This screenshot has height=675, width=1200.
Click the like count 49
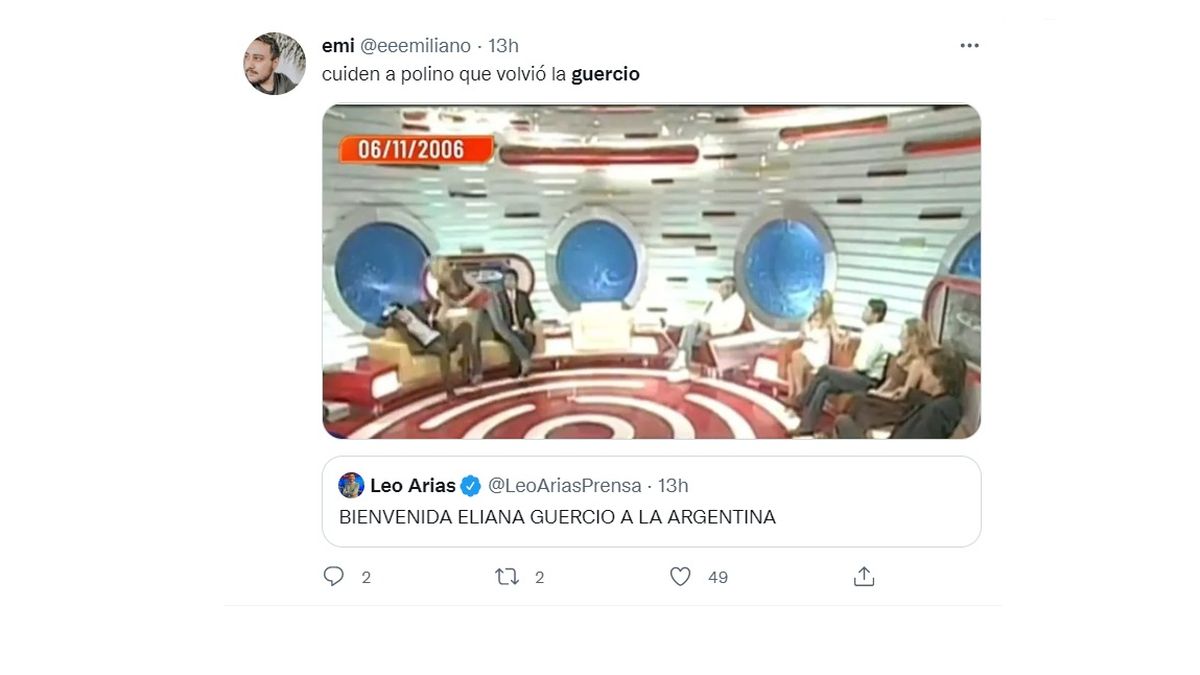(x=718, y=577)
